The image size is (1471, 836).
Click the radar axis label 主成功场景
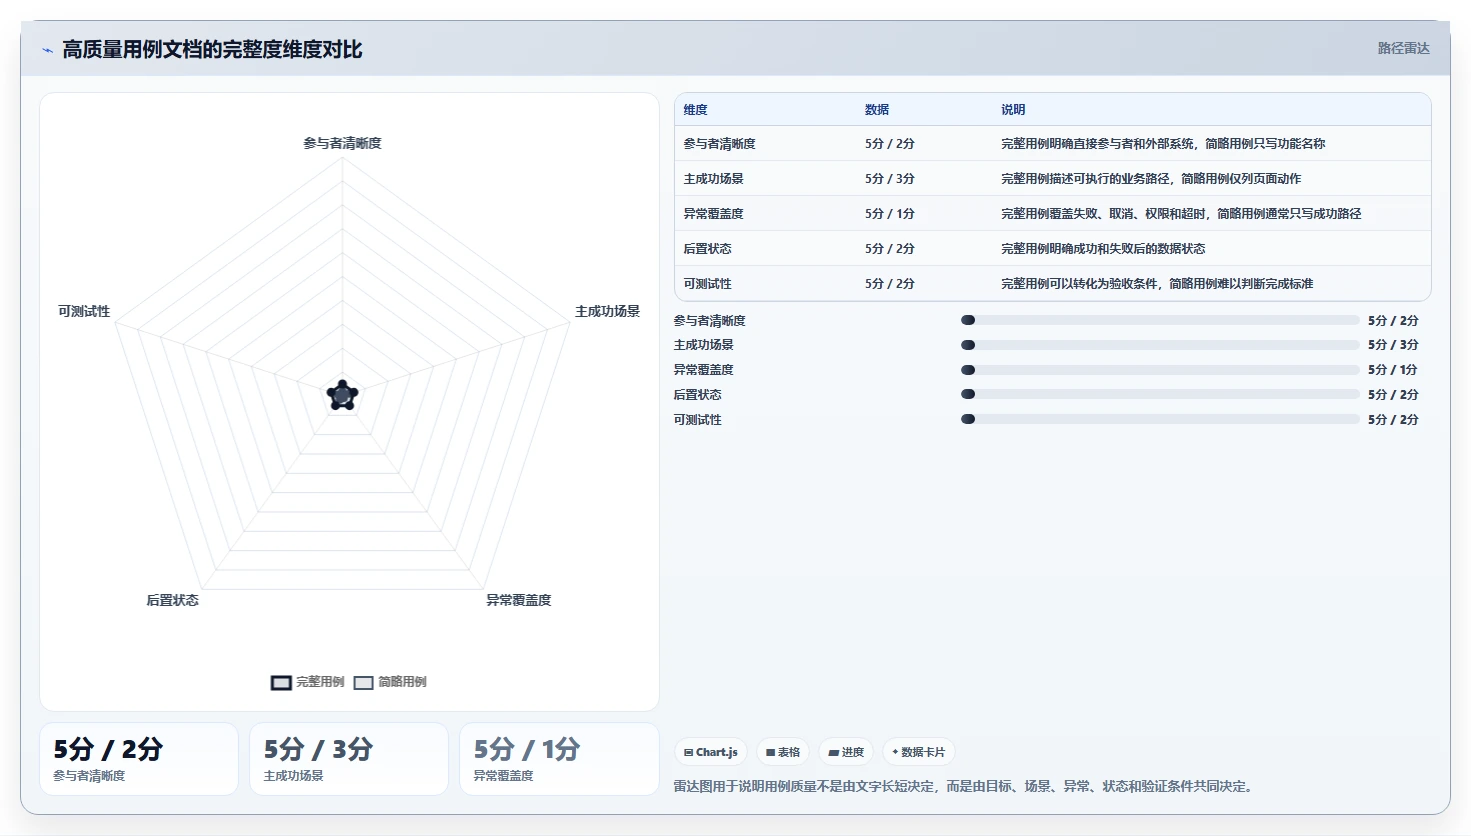click(x=607, y=311)
